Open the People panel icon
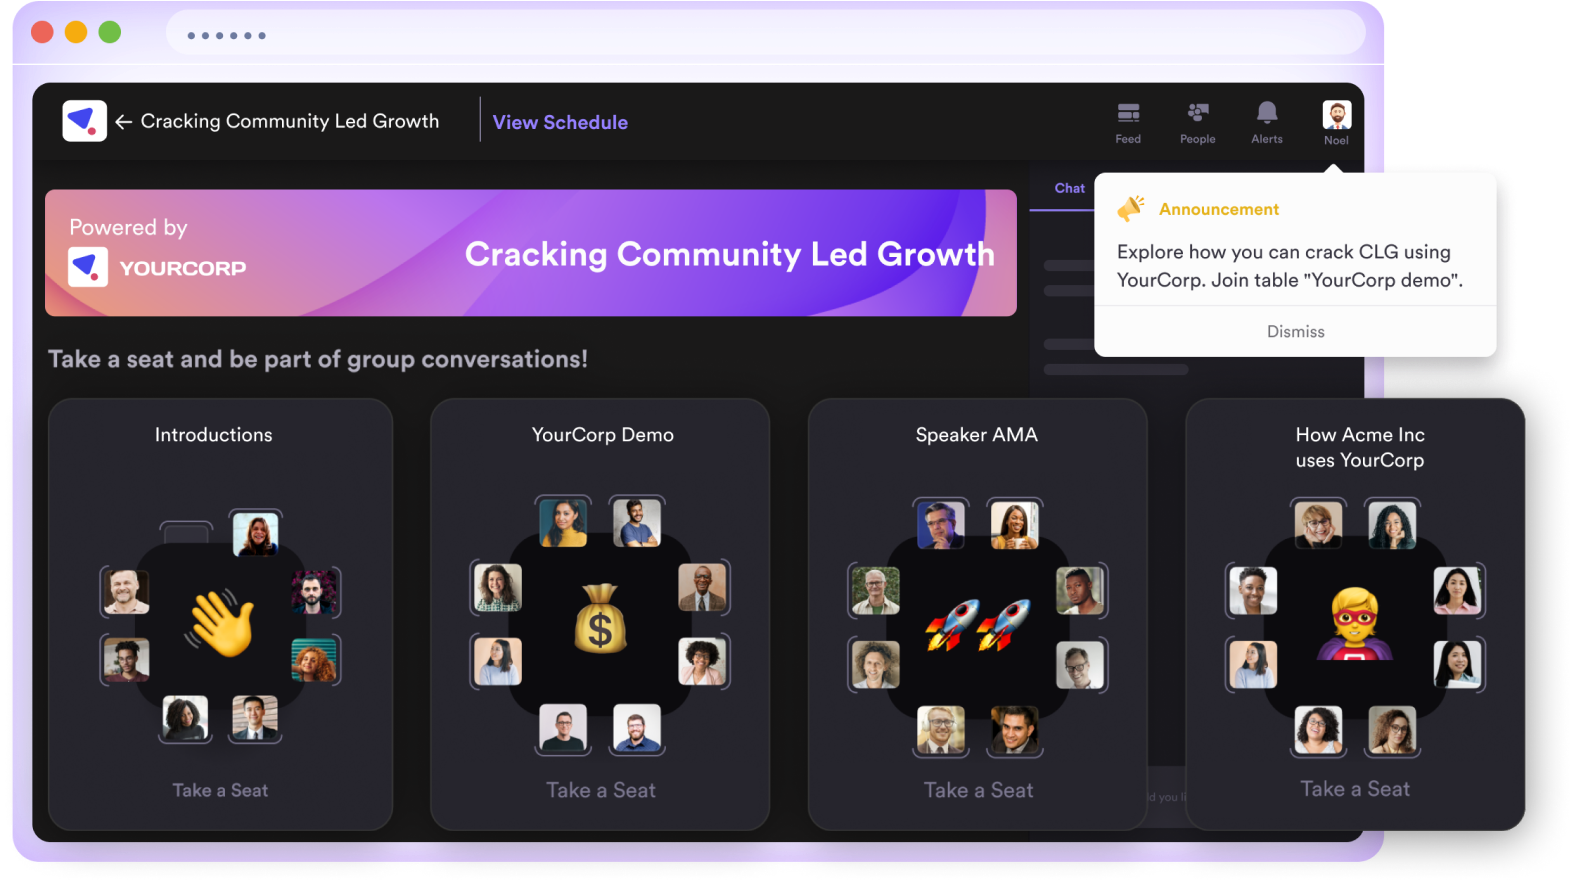The width and height of the screenshot is (1574, 884). click(1198, 112)
